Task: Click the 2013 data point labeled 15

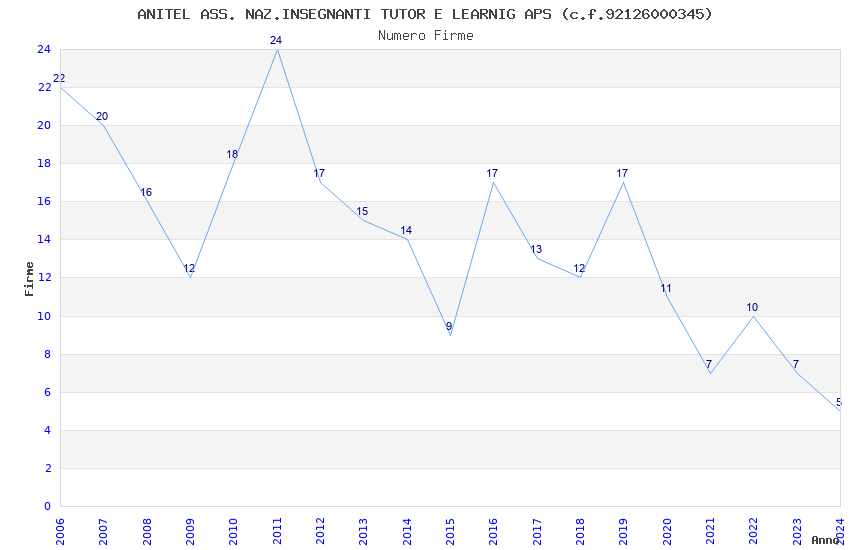Action: tap(362, 211)
